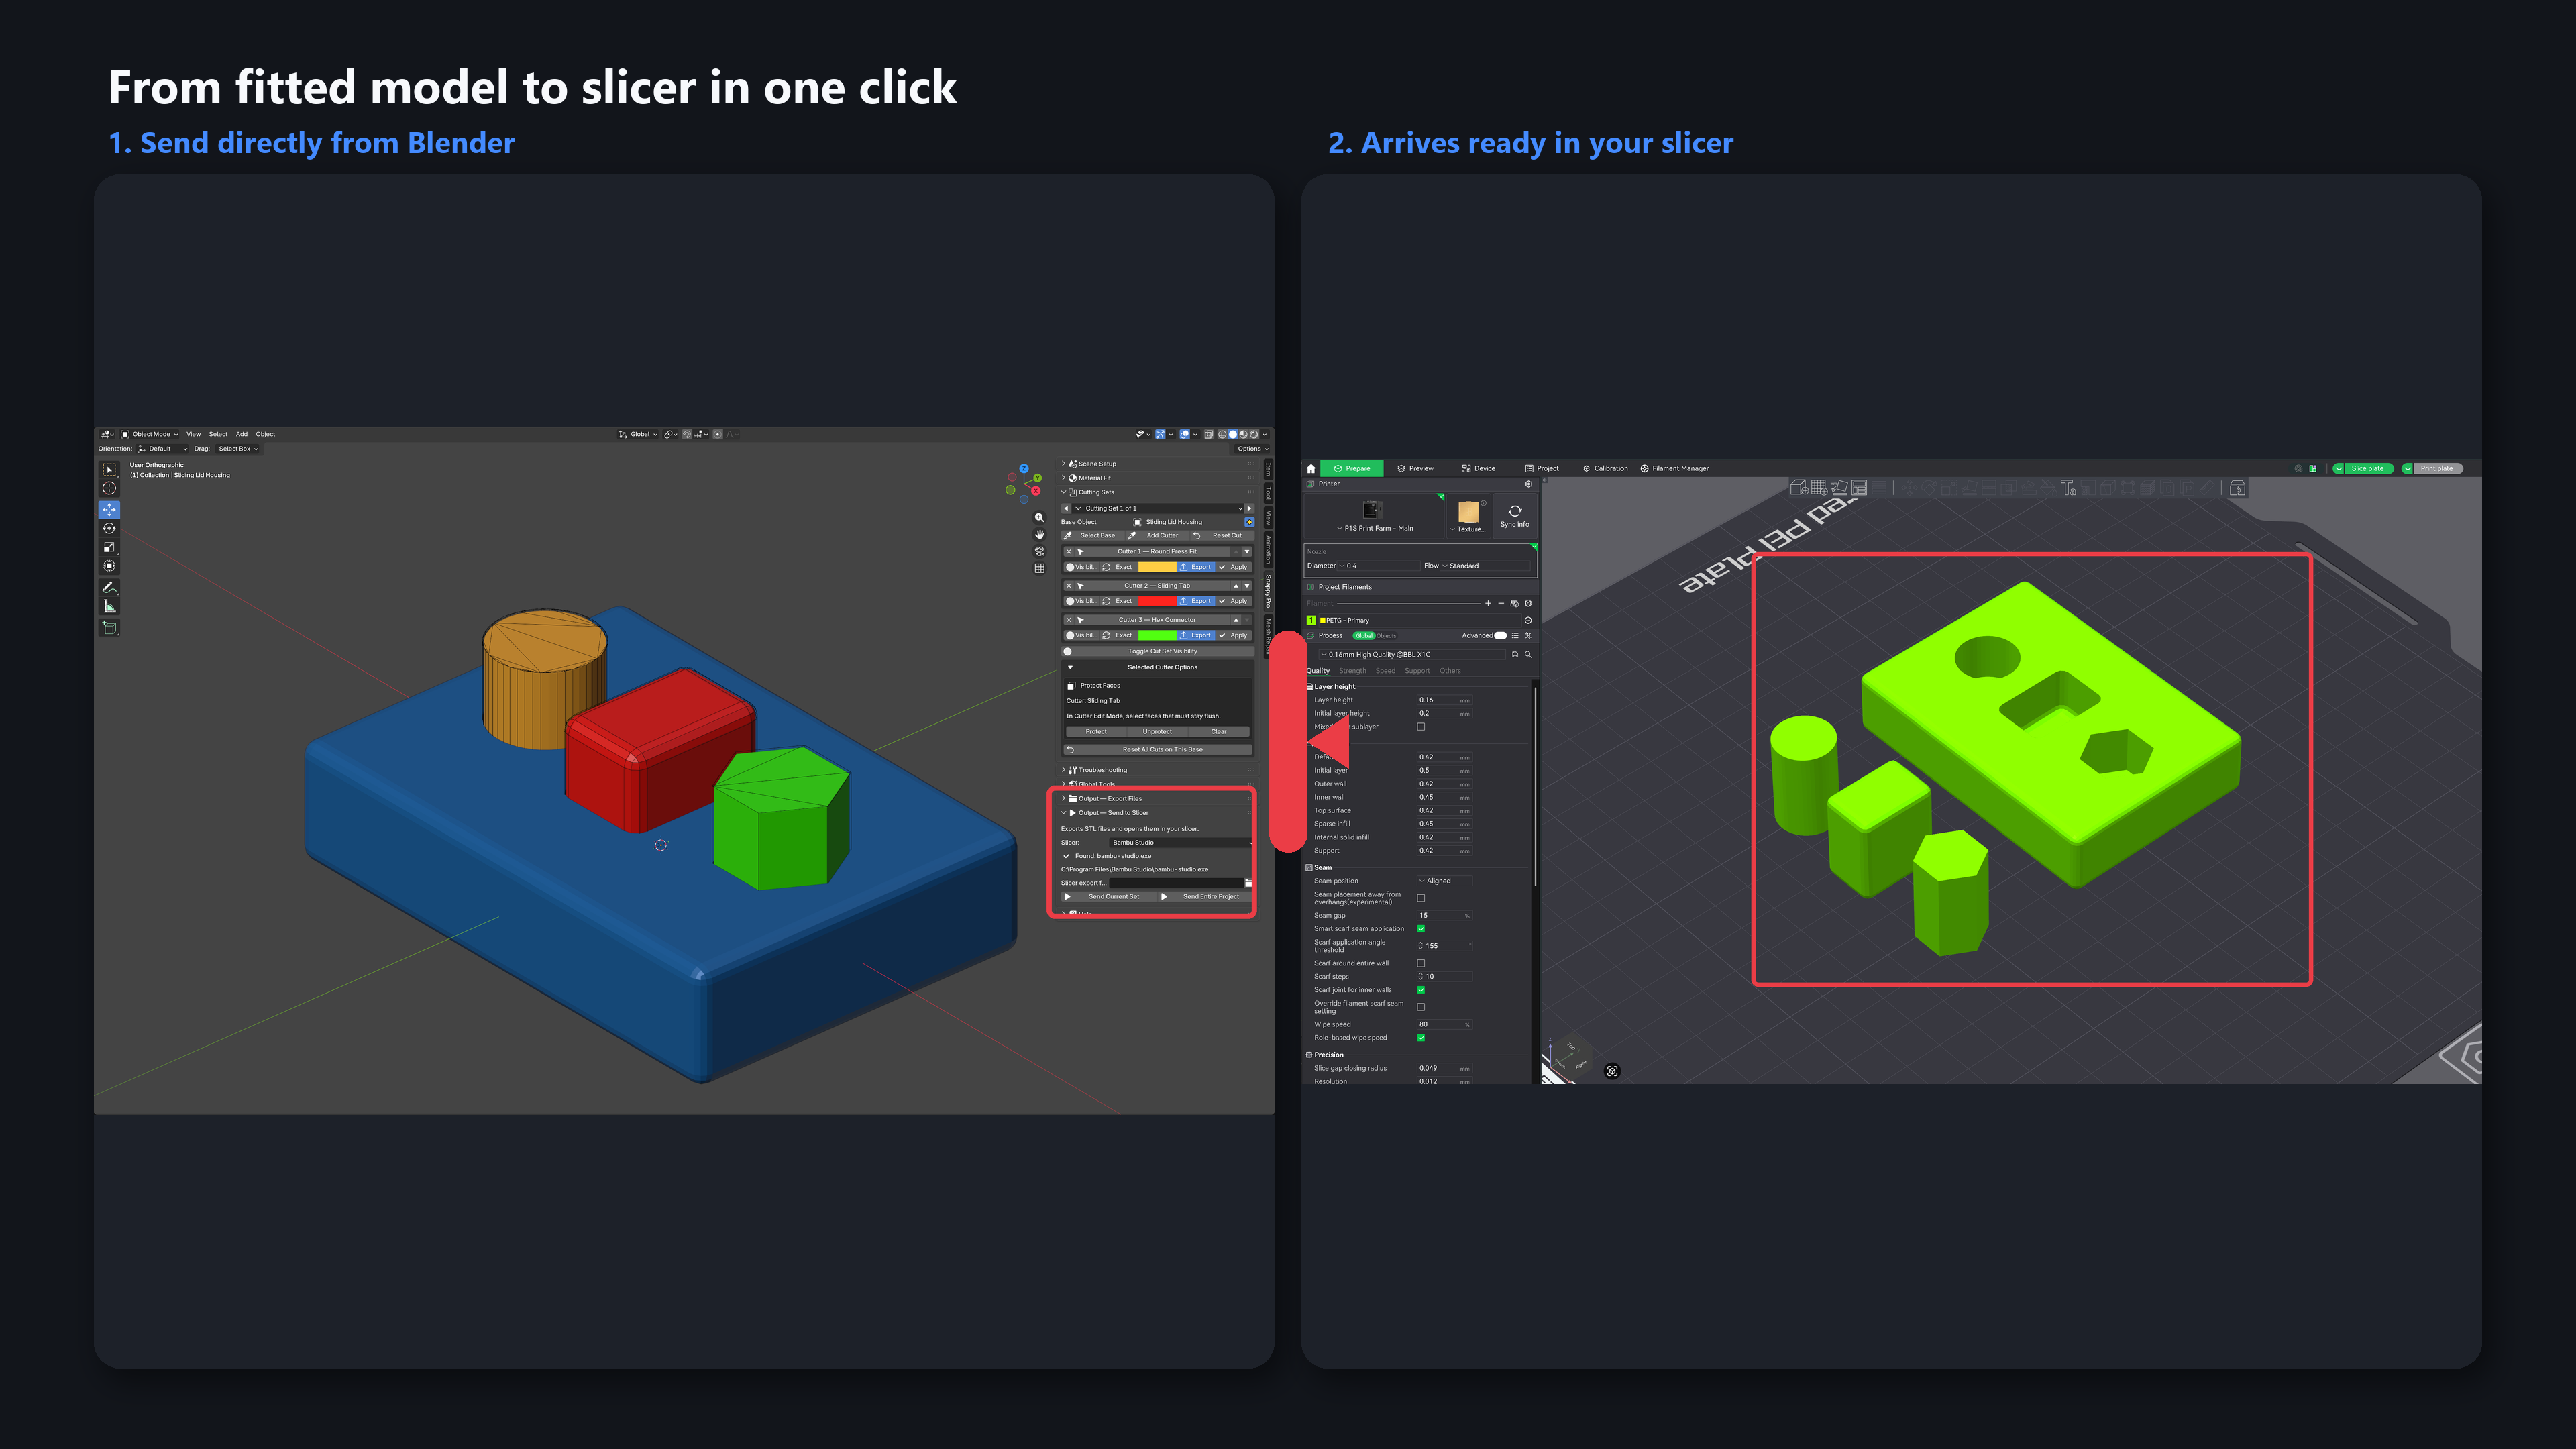Viewport: 2576px width, 1449px height.
Task: Open the Select menu in Blender header
Action: coord(218,434)
